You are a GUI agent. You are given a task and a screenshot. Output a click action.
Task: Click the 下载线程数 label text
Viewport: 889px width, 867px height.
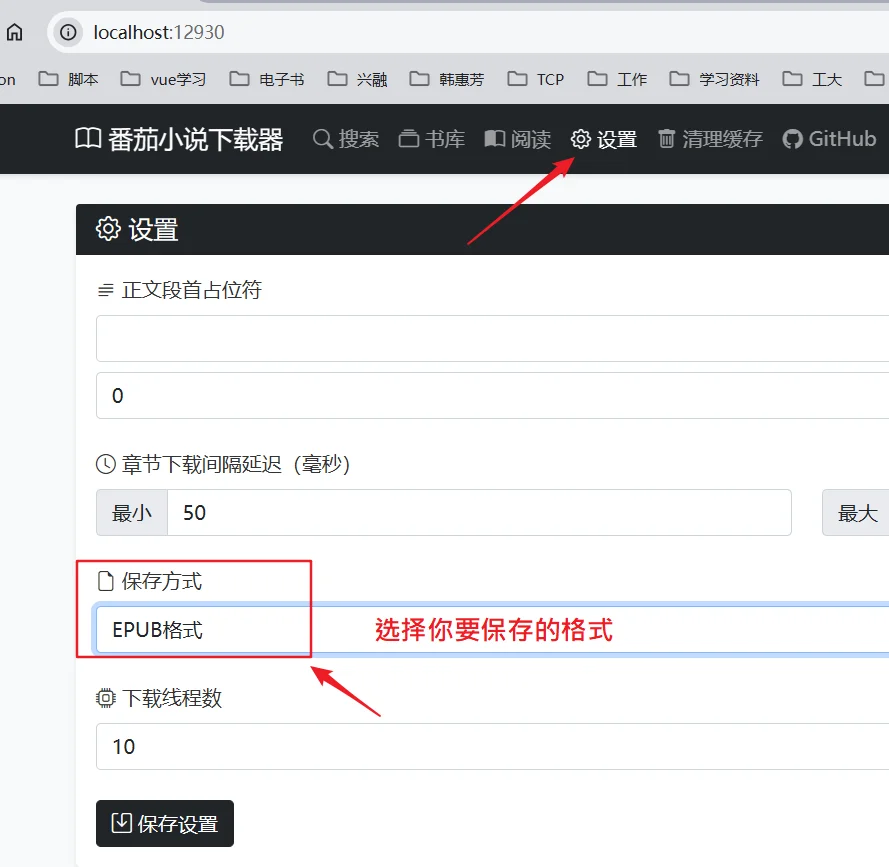pos(172,698)
